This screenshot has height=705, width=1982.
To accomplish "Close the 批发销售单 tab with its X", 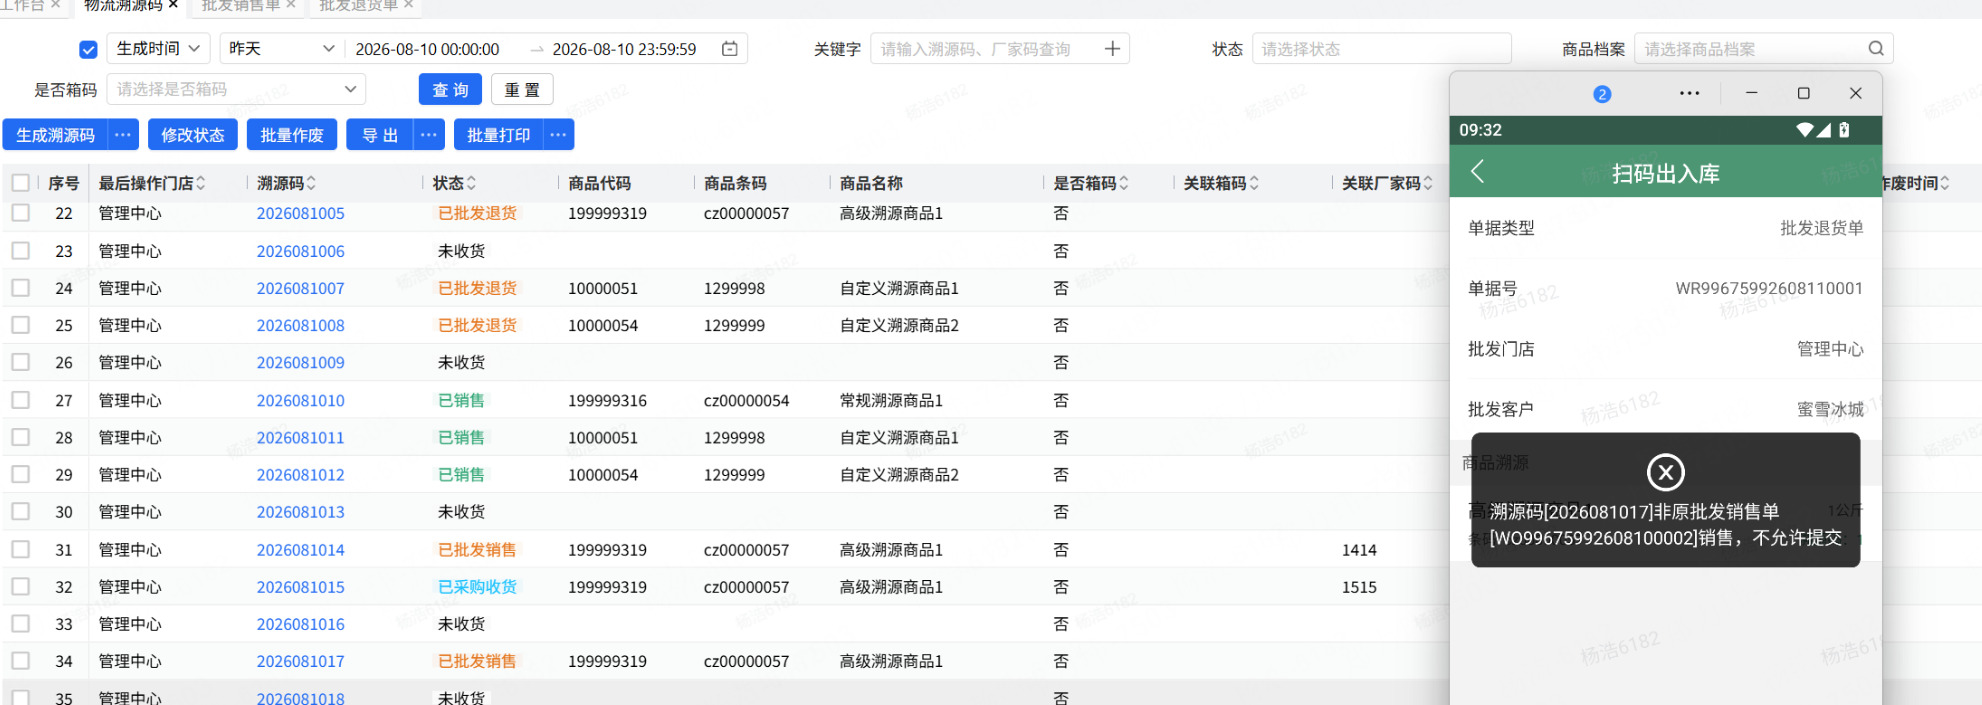I will 291,5.
